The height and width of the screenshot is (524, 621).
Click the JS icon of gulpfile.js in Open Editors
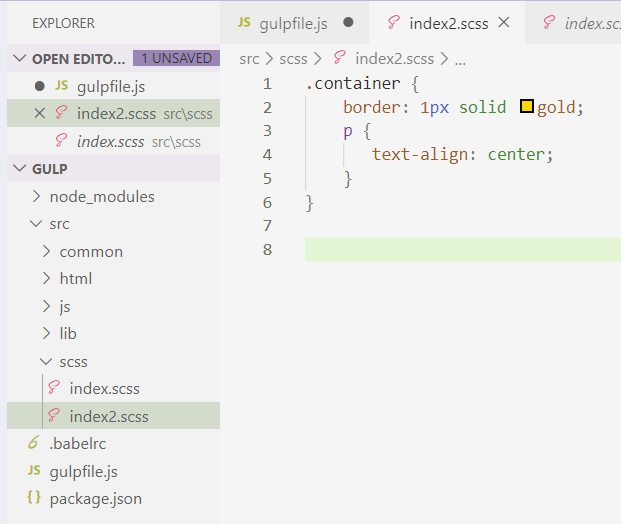61,87
